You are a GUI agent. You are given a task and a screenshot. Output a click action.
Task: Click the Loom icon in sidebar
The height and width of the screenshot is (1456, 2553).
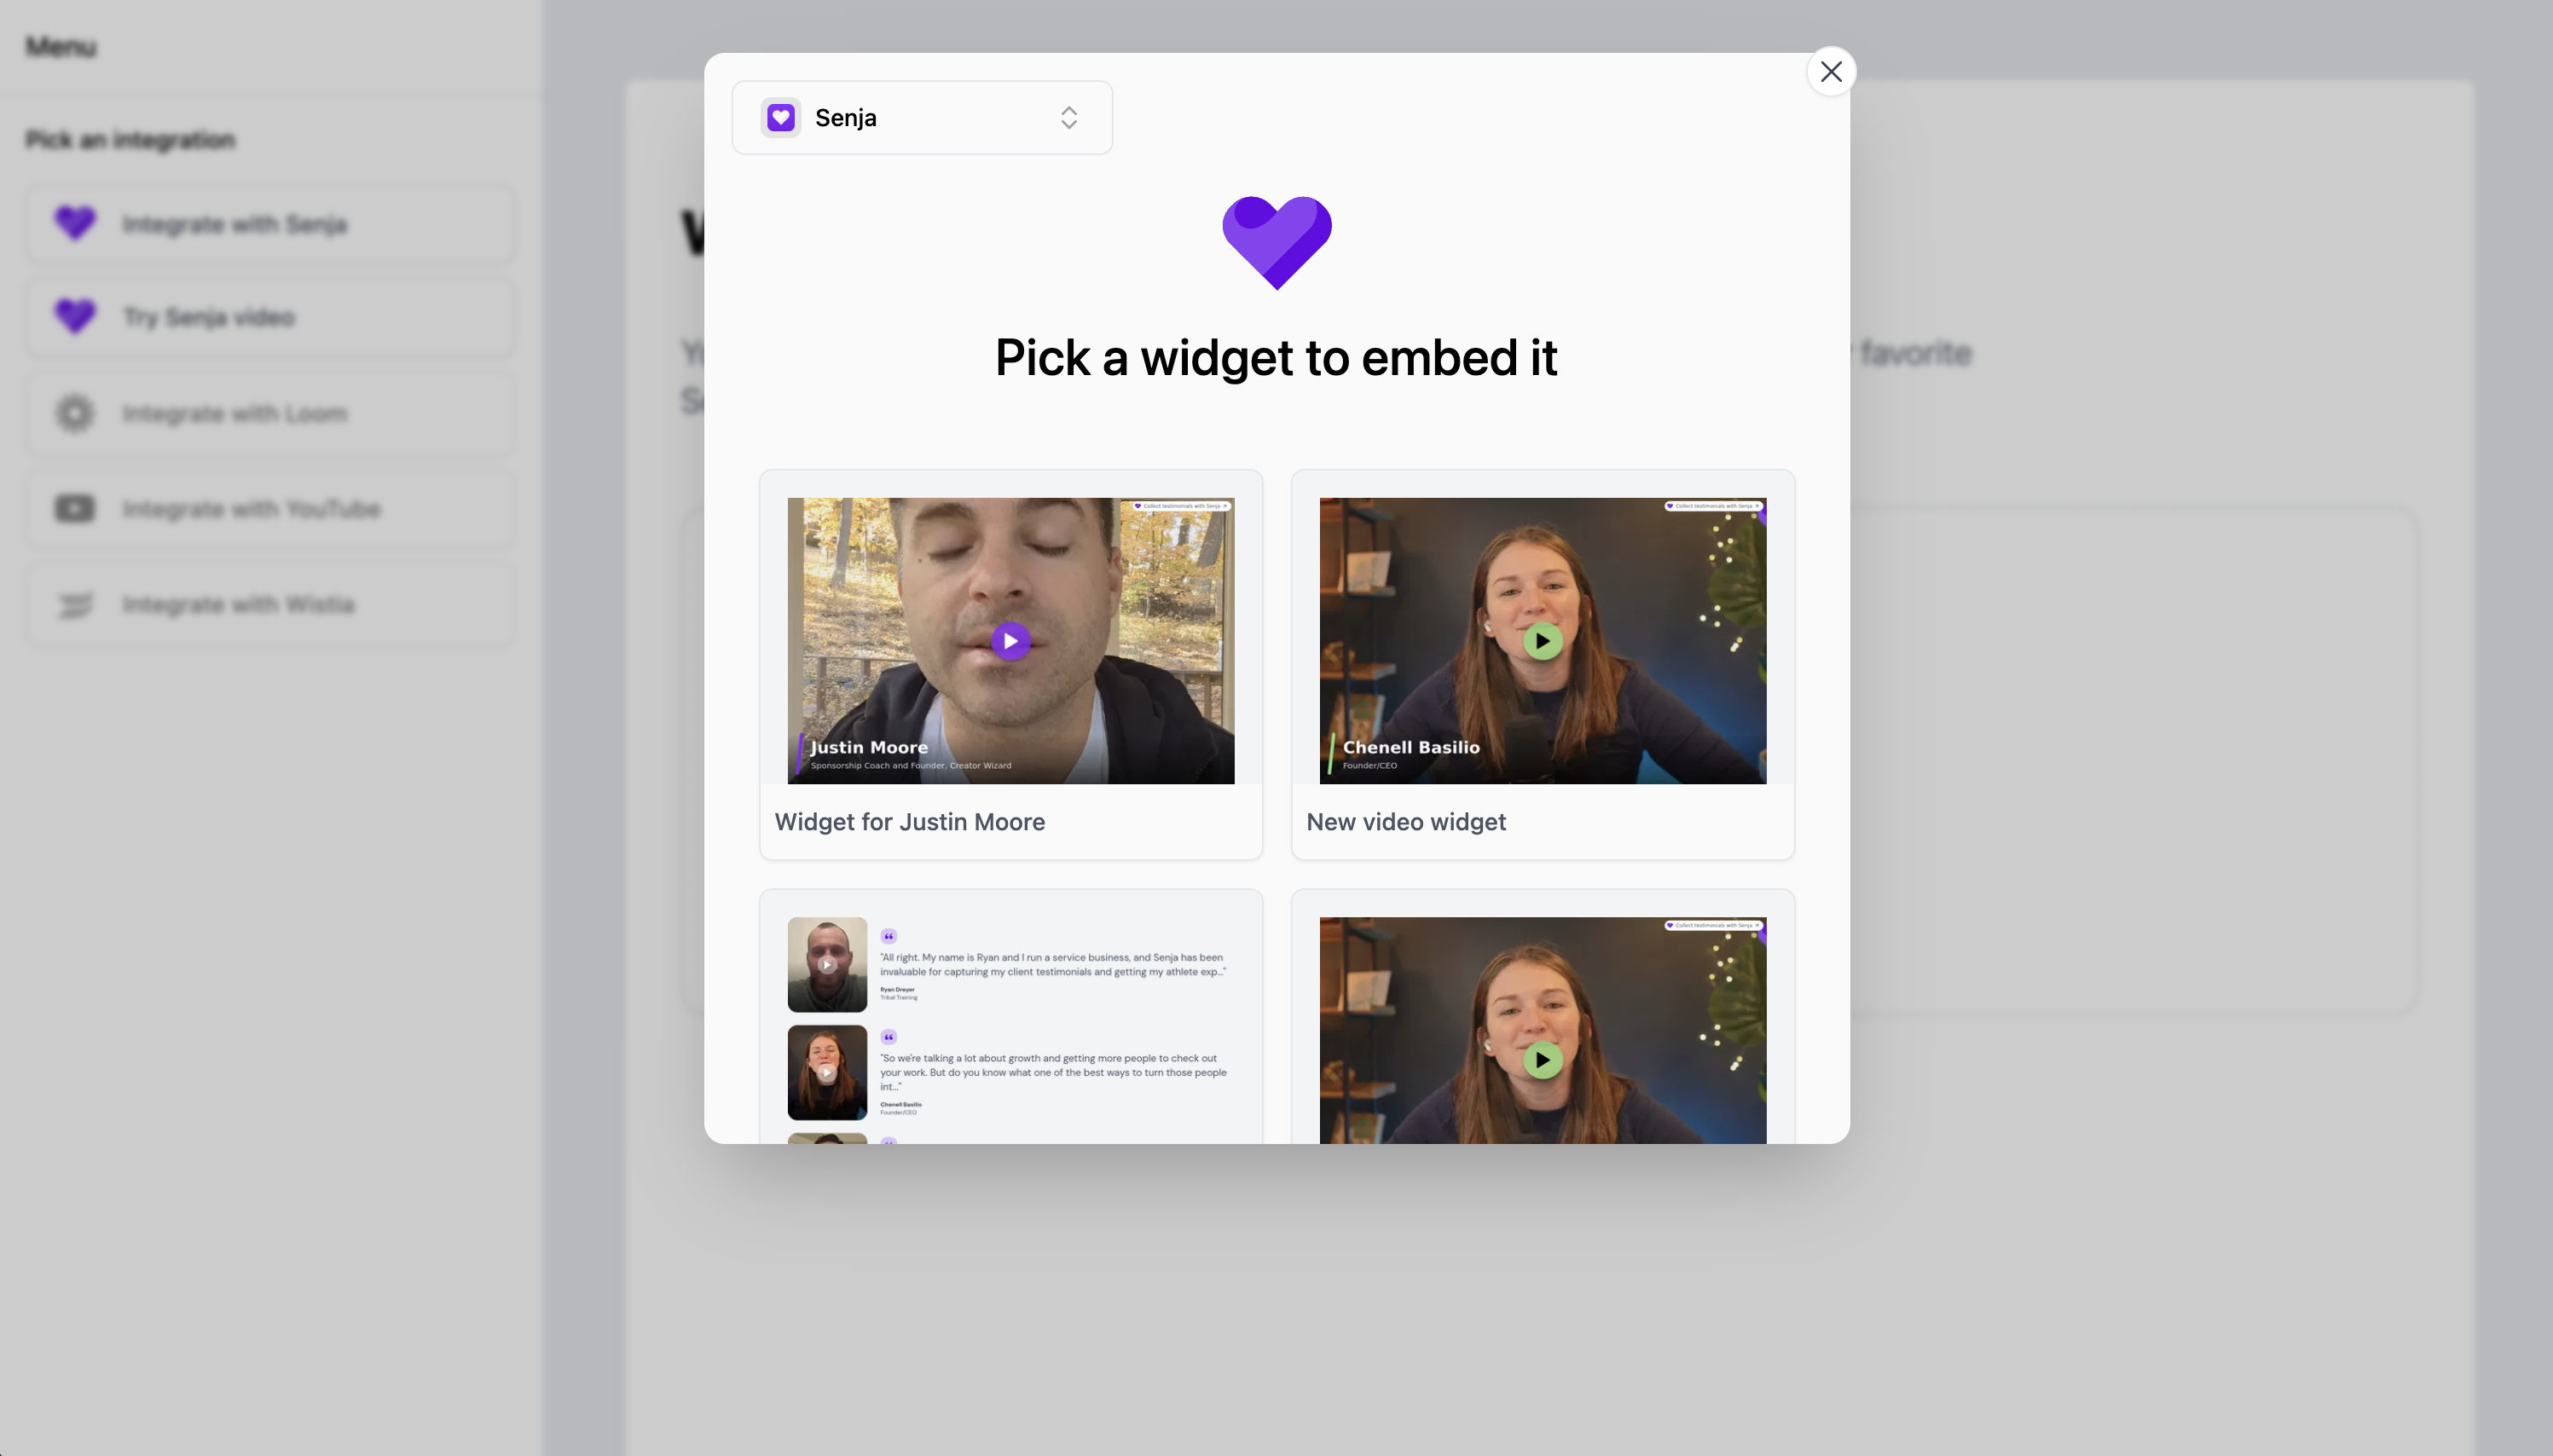pyautogui.click(x=75, y=414)
